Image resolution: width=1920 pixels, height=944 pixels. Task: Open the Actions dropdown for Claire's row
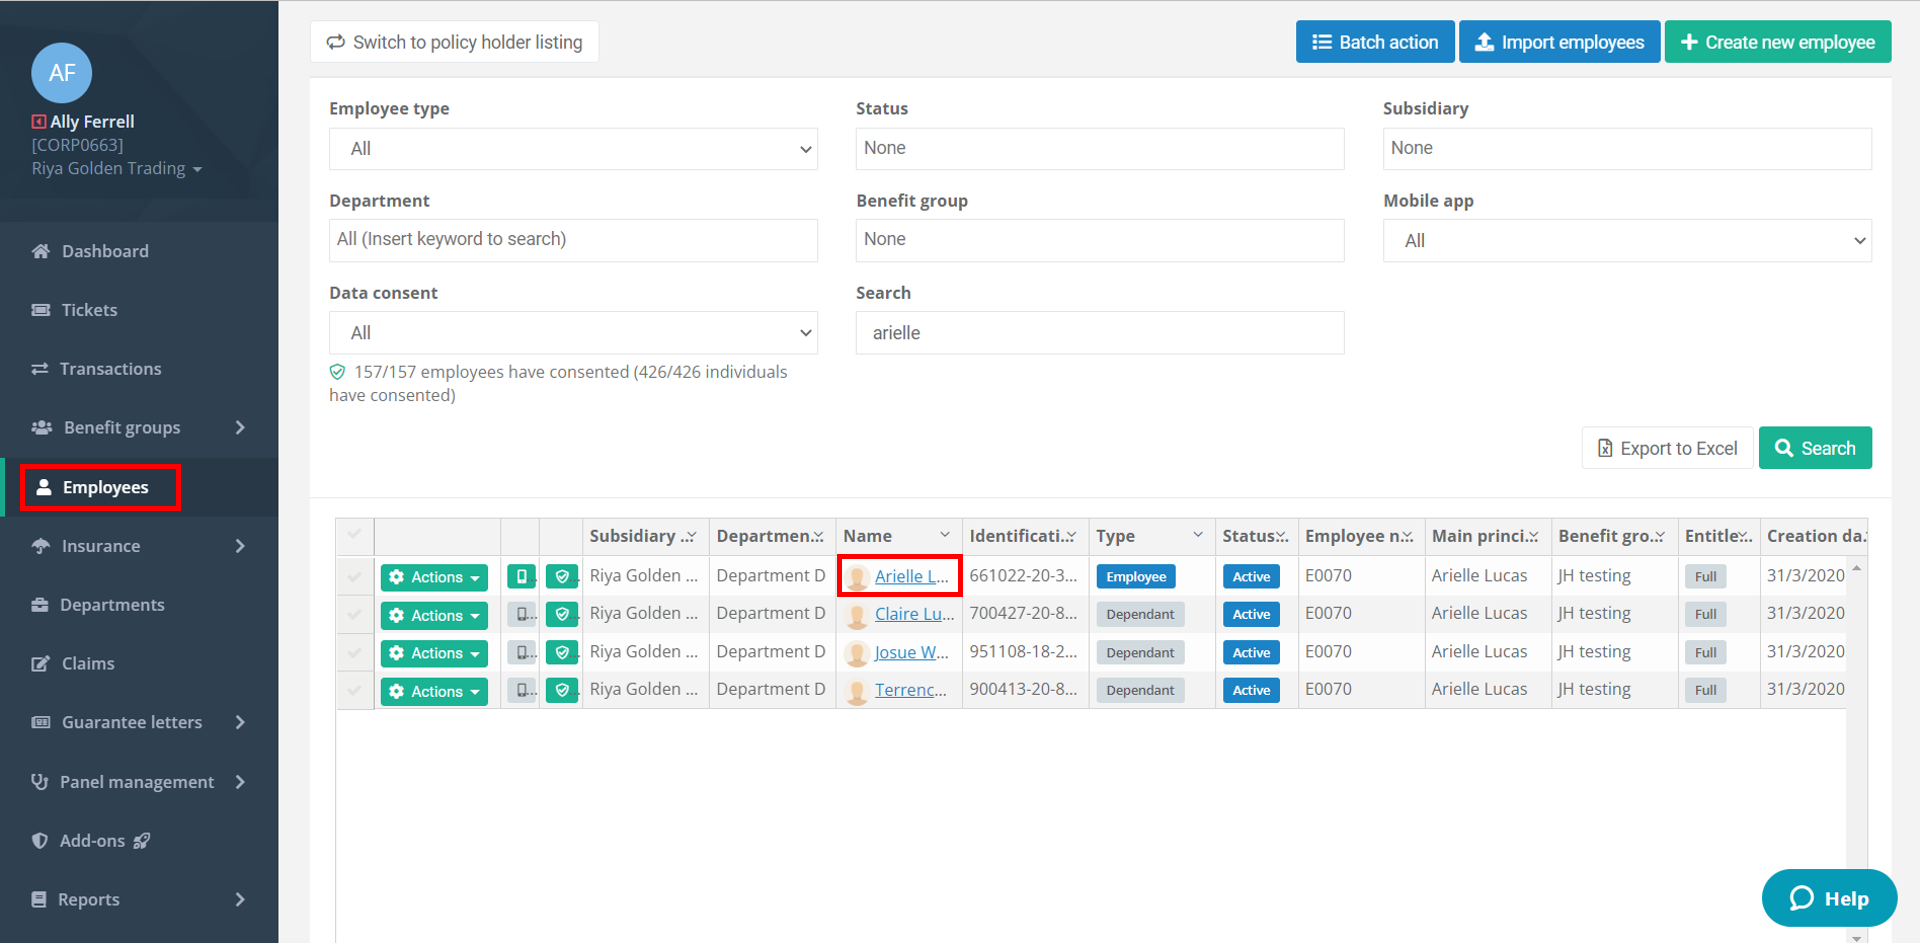point(434,616)
